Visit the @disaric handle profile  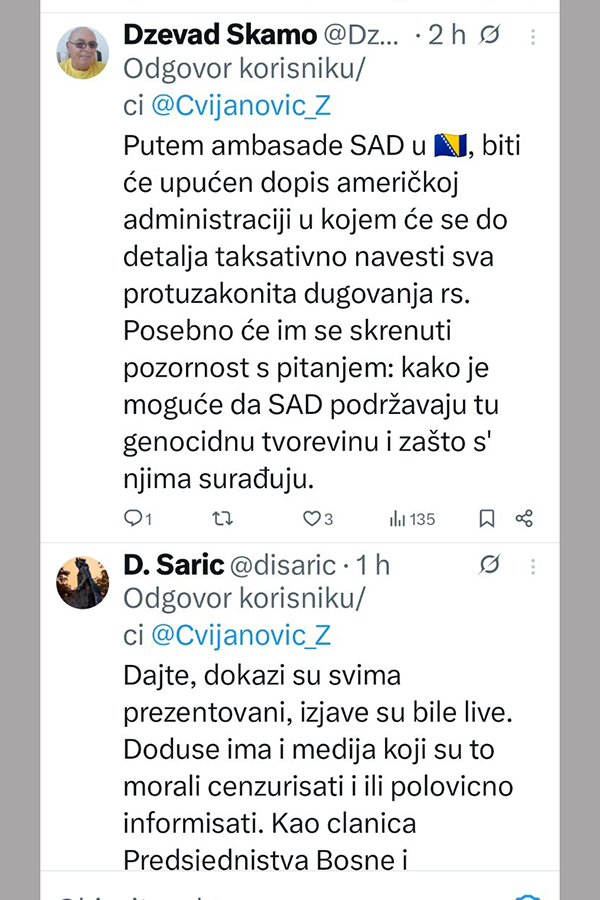point(283,565)
